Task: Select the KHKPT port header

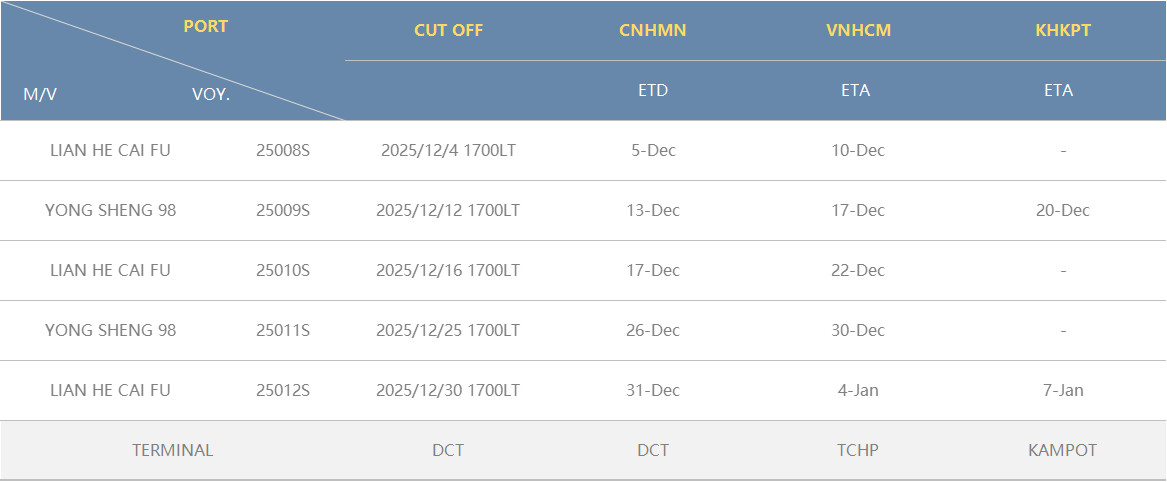Action: [1062, 30]
